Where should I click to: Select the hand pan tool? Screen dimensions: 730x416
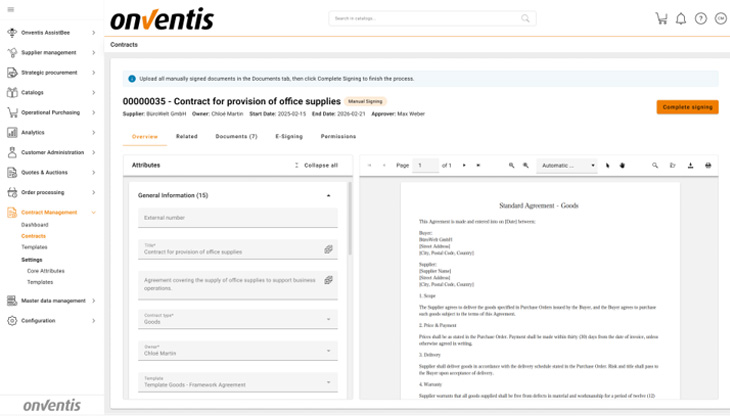(622, 165)
